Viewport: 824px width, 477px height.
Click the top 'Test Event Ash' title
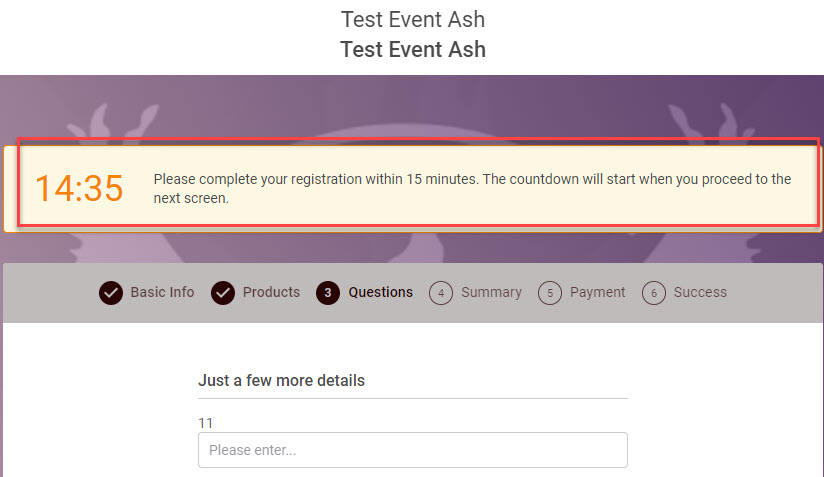(412, 19)
